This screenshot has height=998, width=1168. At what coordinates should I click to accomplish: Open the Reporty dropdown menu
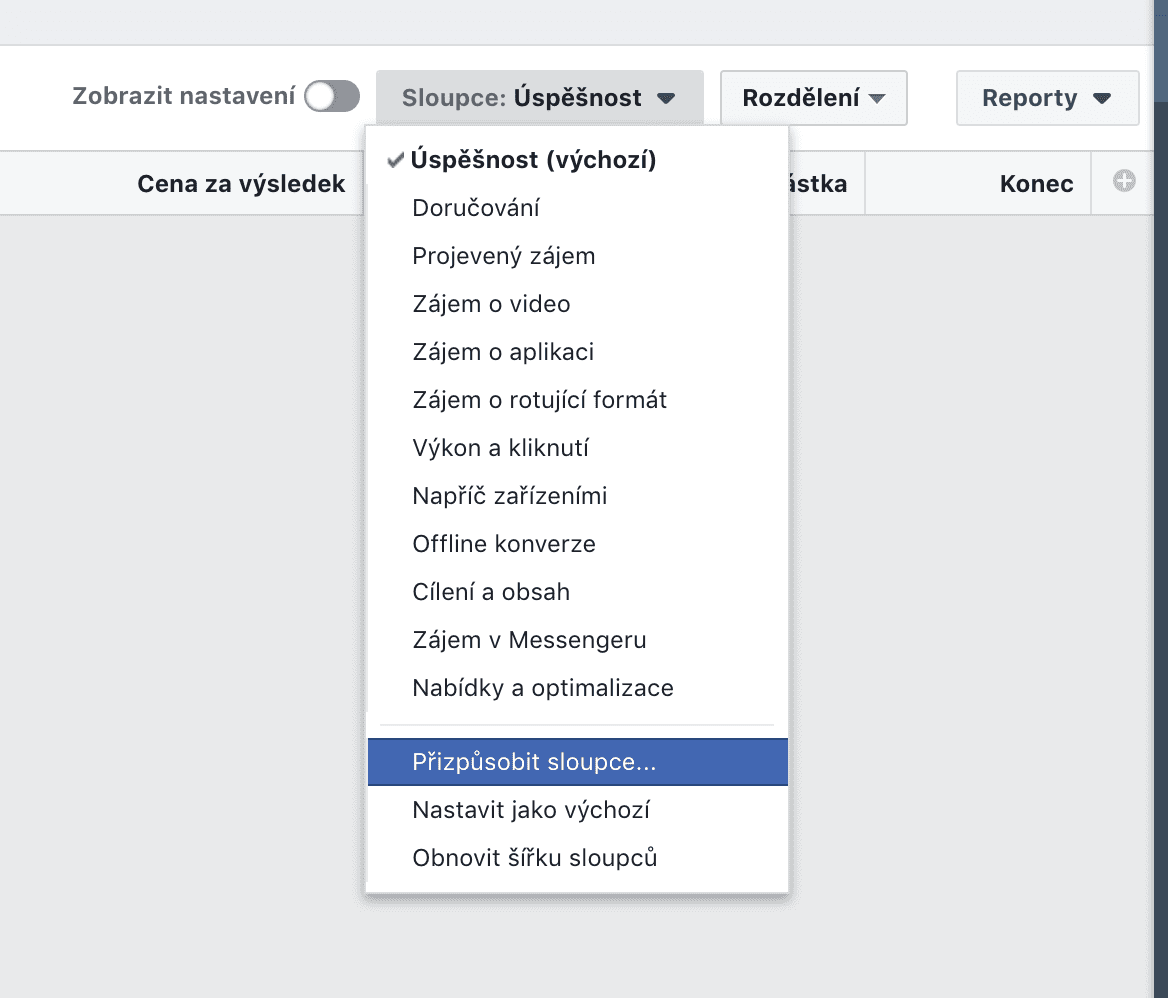coord(1046,98)
